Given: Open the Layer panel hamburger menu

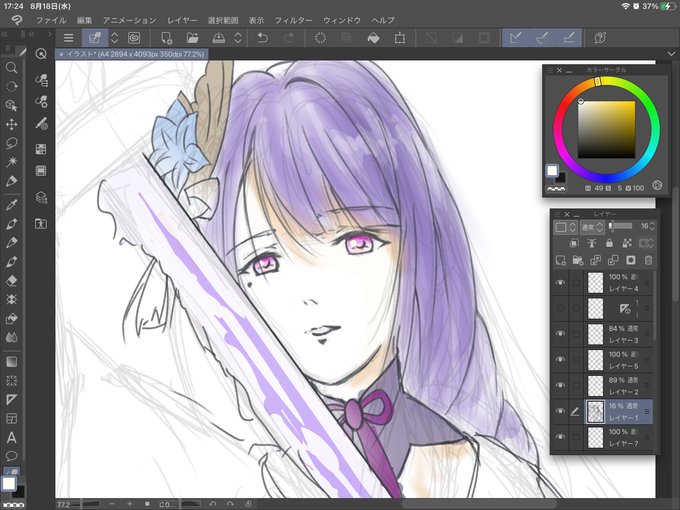Looking at the screenshot, I should 558,214.
